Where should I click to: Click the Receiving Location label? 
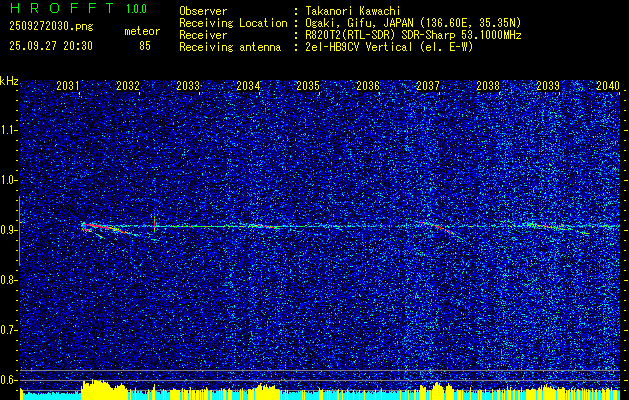point(233,23)
